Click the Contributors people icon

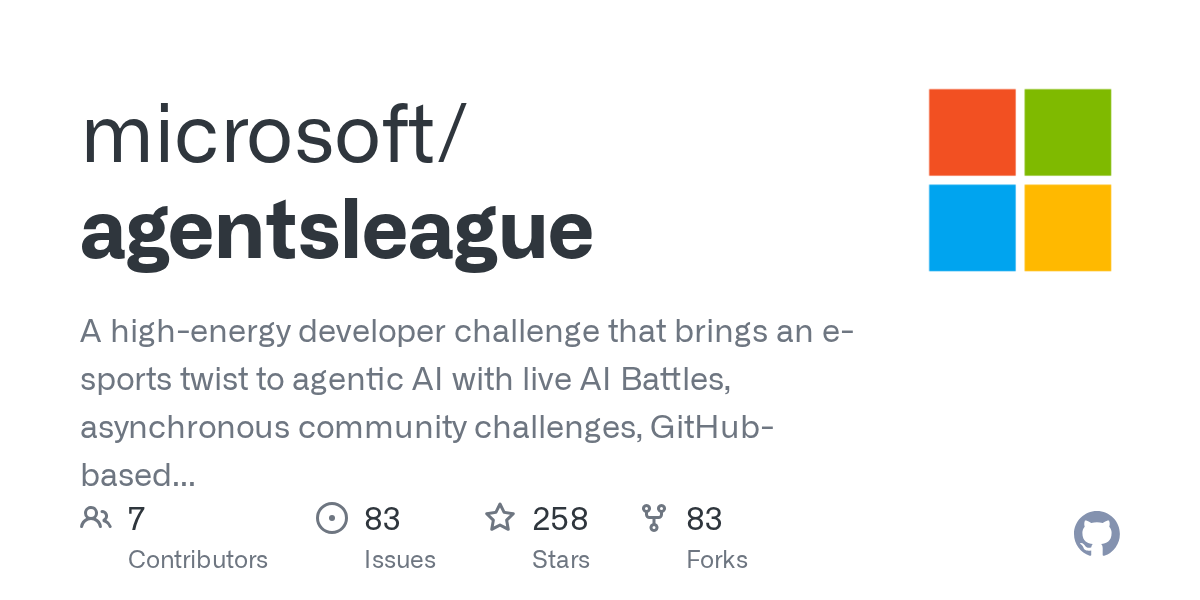(x=96, y=518)
